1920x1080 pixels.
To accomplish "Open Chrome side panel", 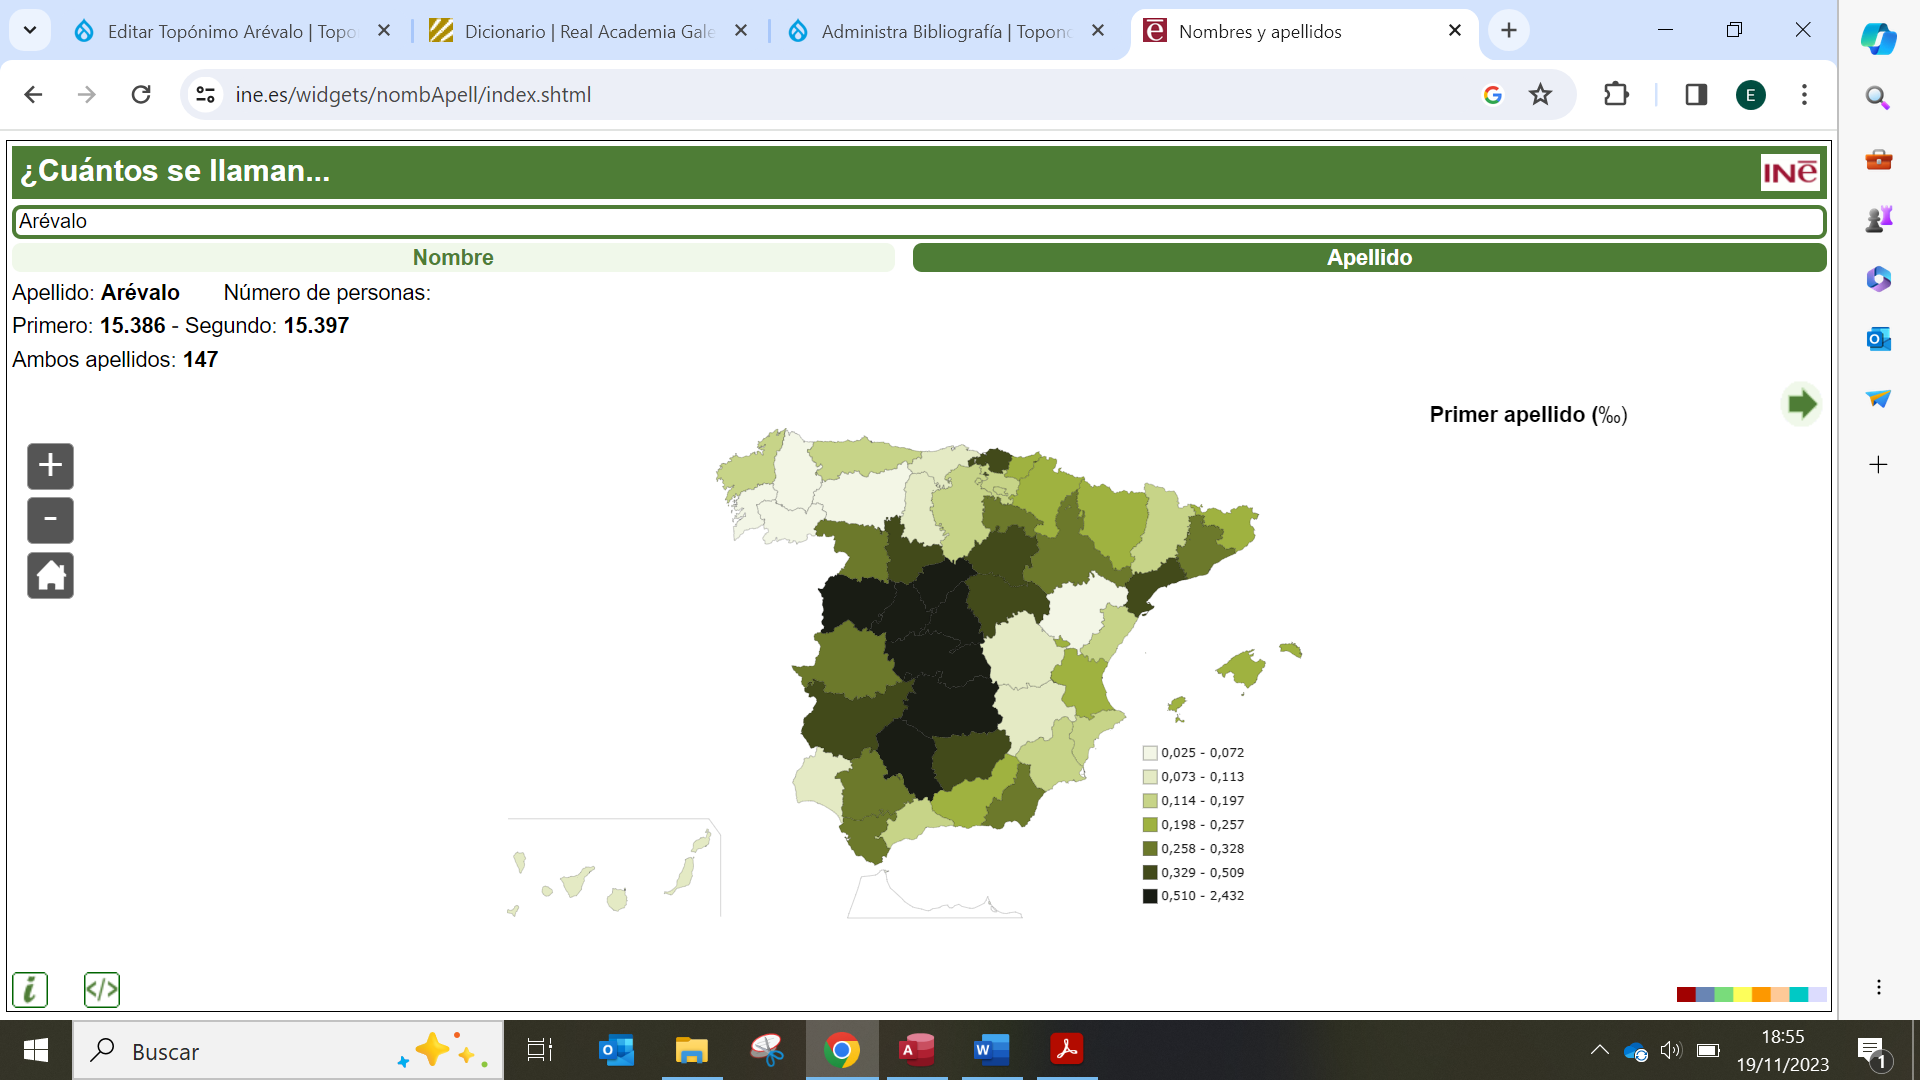I will point(1696,95).
